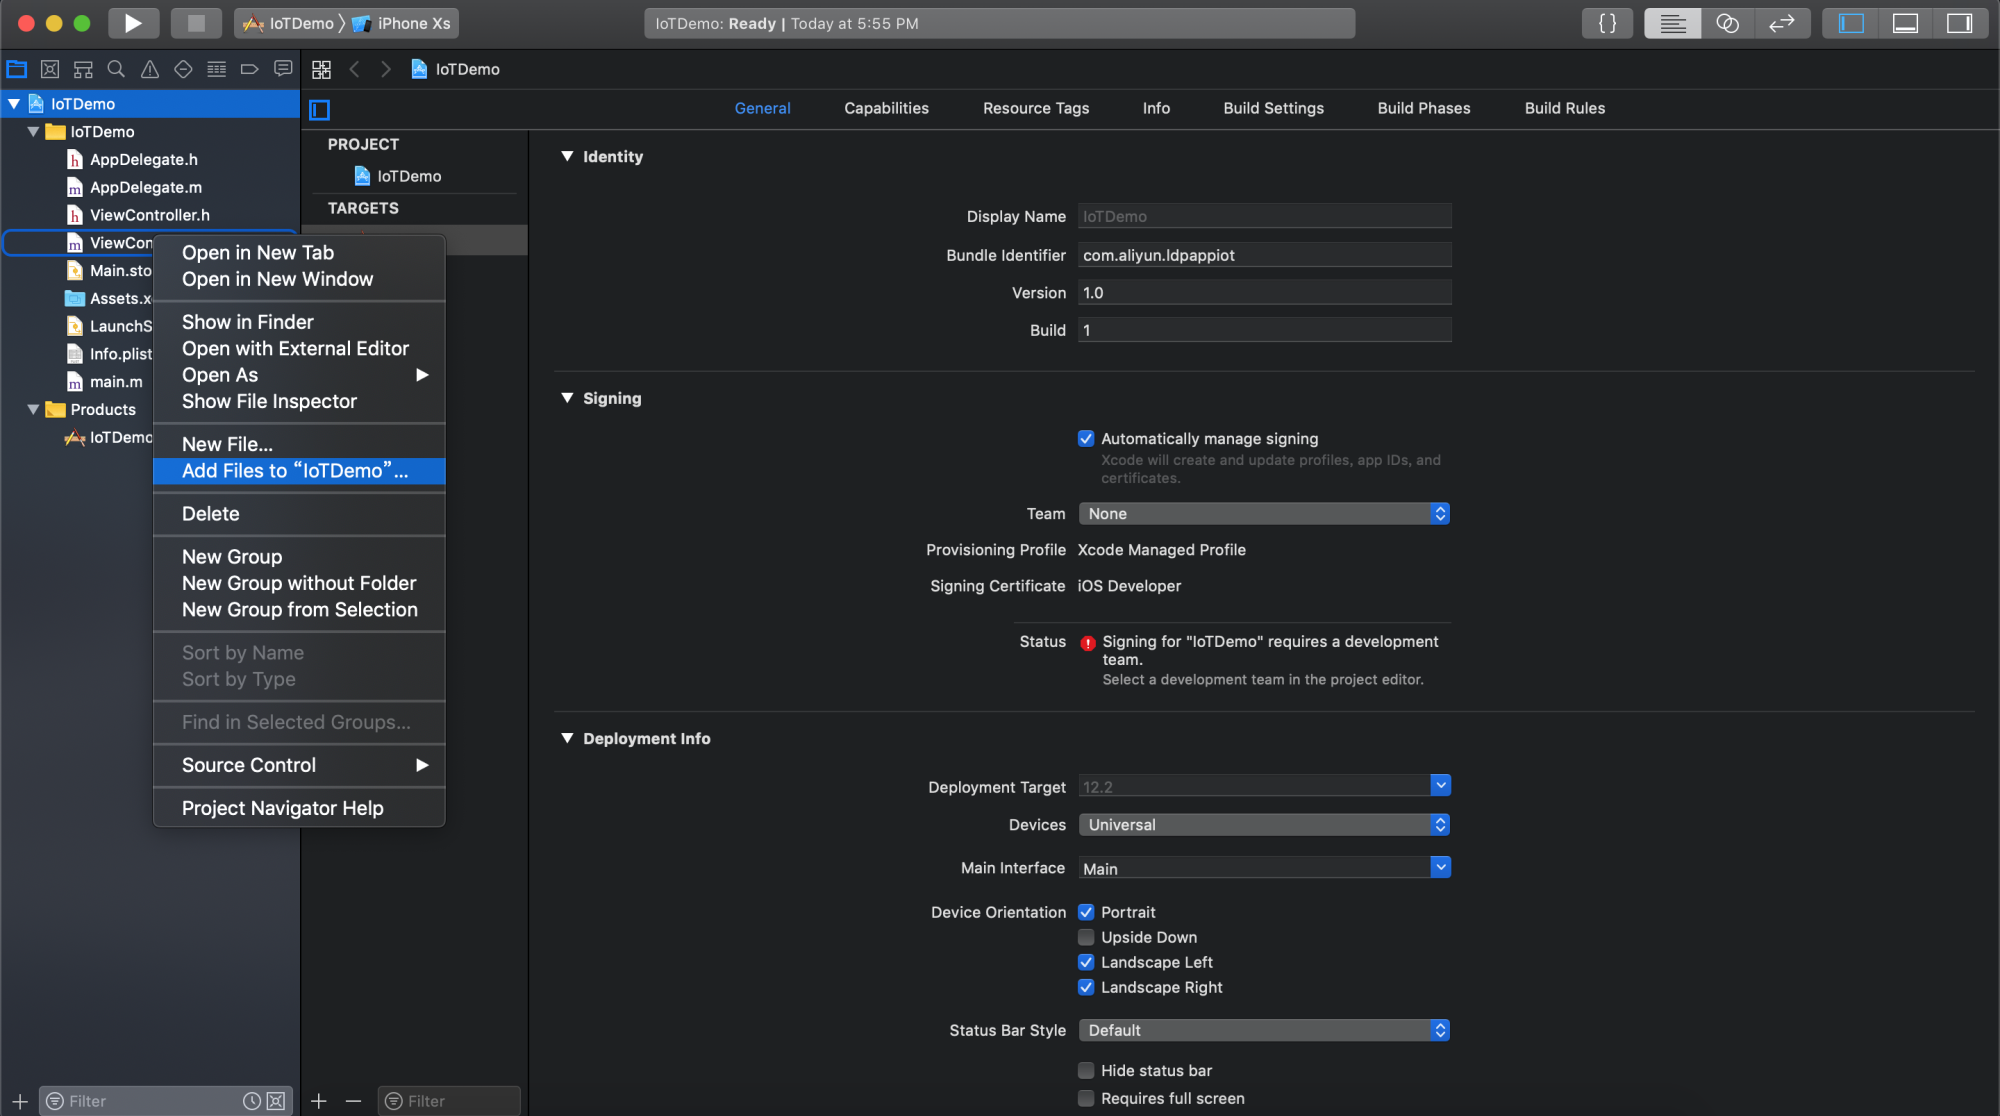This screenshot has height=1116, width=2000.
Task: Run the build with the Play button
Action: coord(133,23)
